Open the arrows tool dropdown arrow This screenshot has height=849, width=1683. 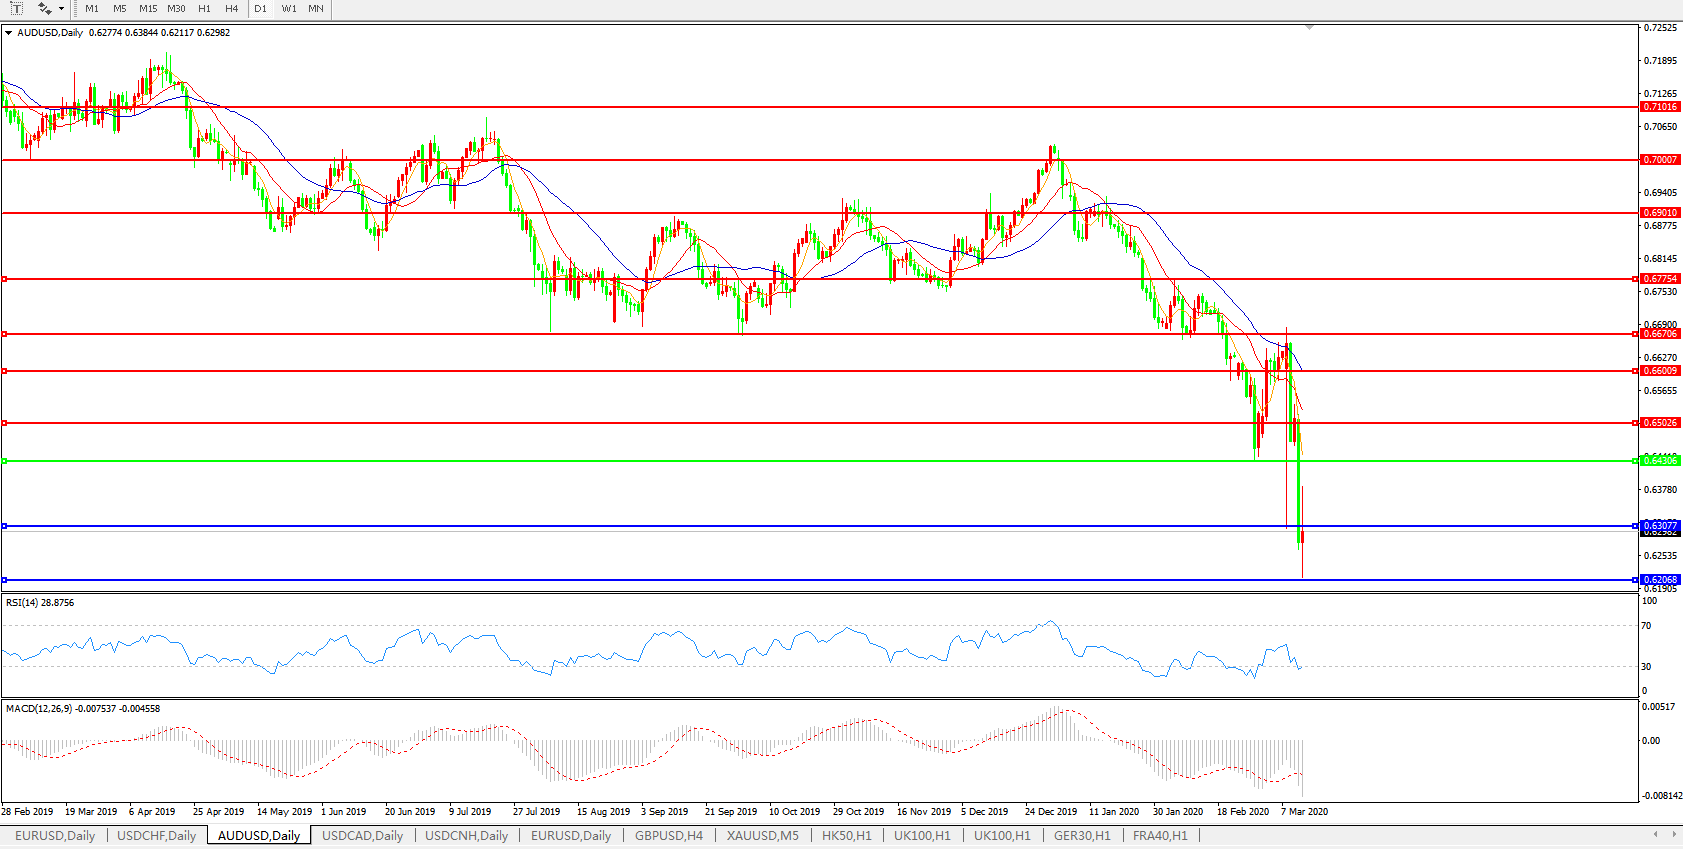pos(61,9)
